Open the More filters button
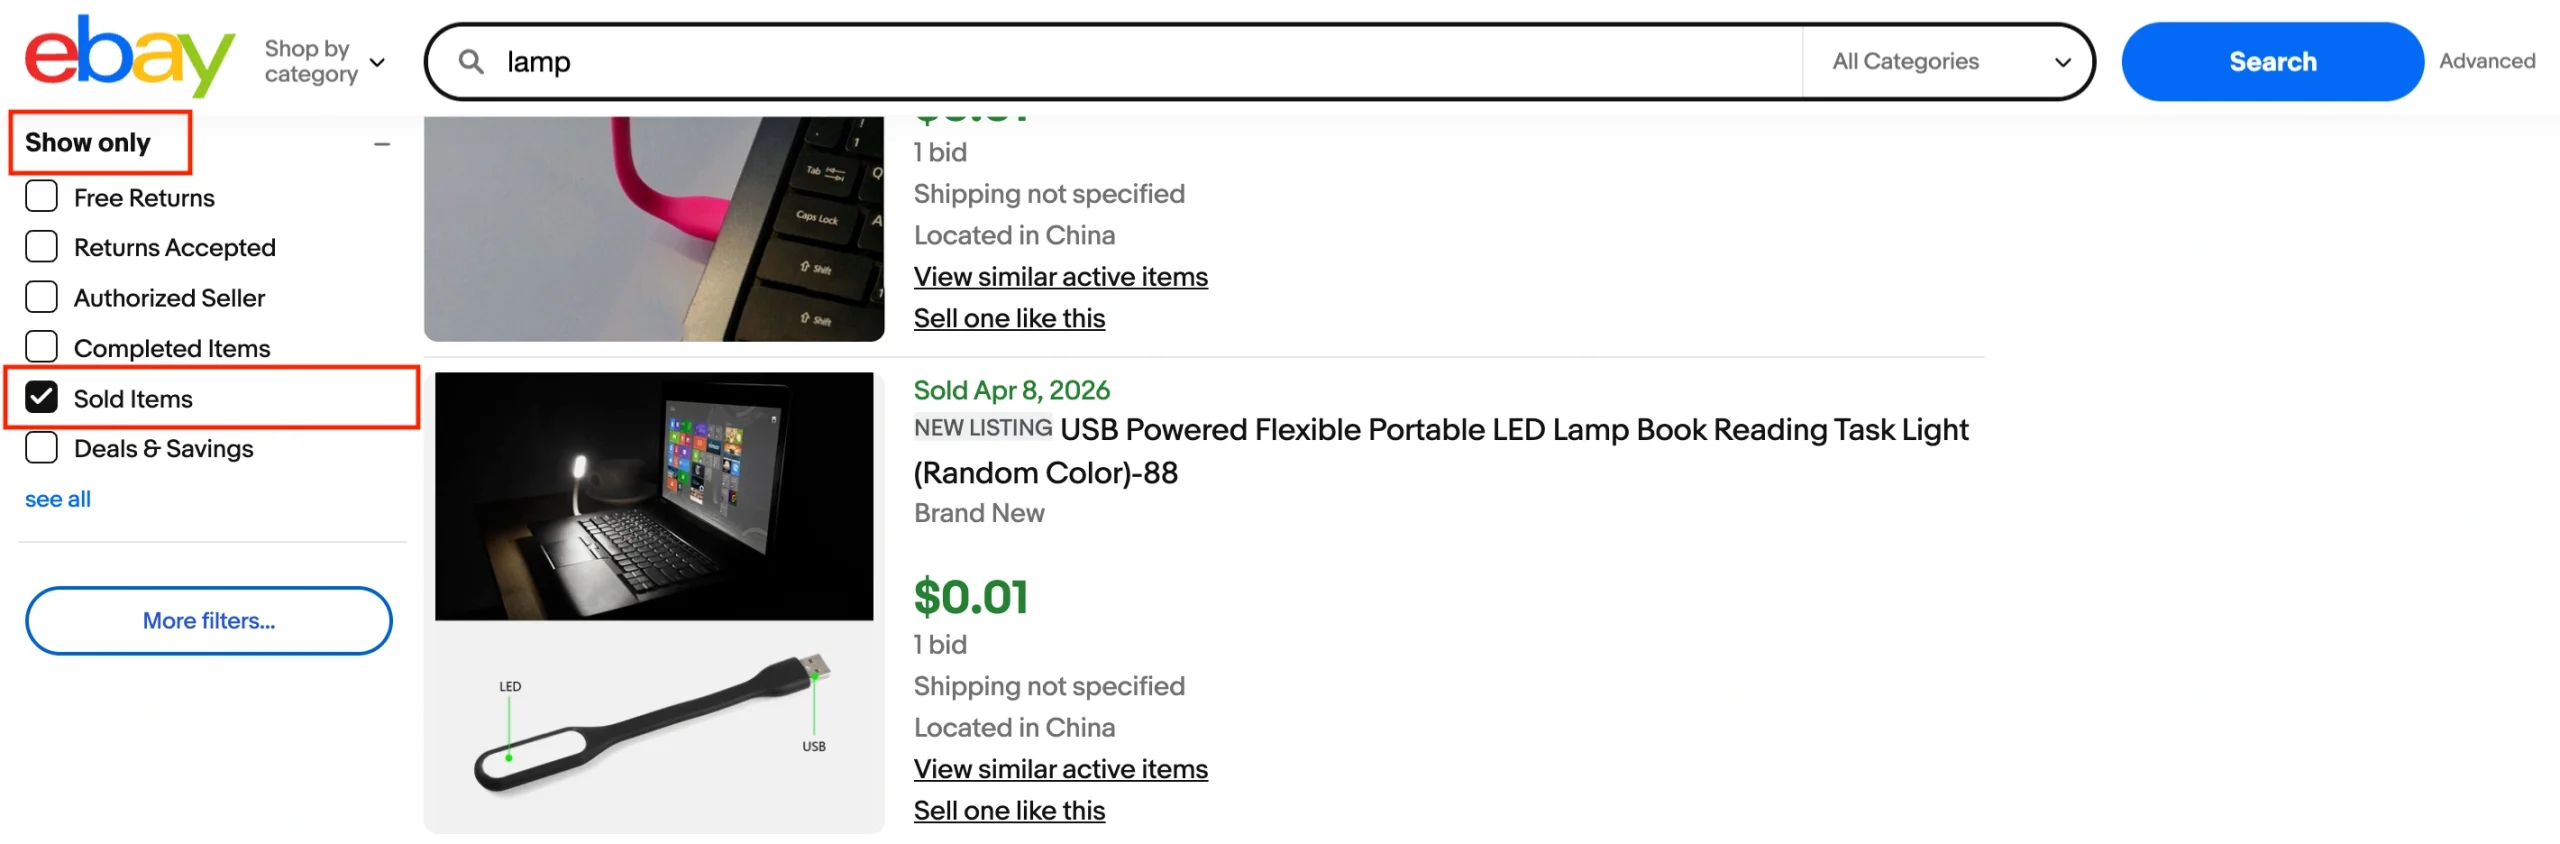Image resolution: width=2560 pixels, height=844 pixels. [208, 621]
